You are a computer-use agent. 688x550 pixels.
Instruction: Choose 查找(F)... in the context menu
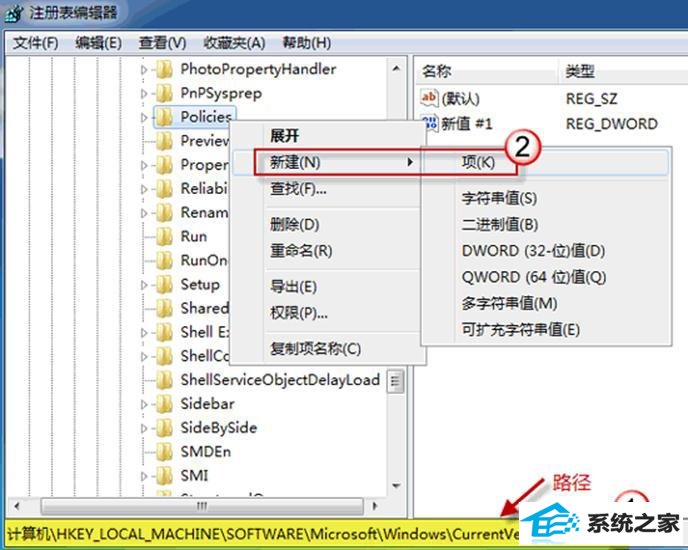coord(298,189)
